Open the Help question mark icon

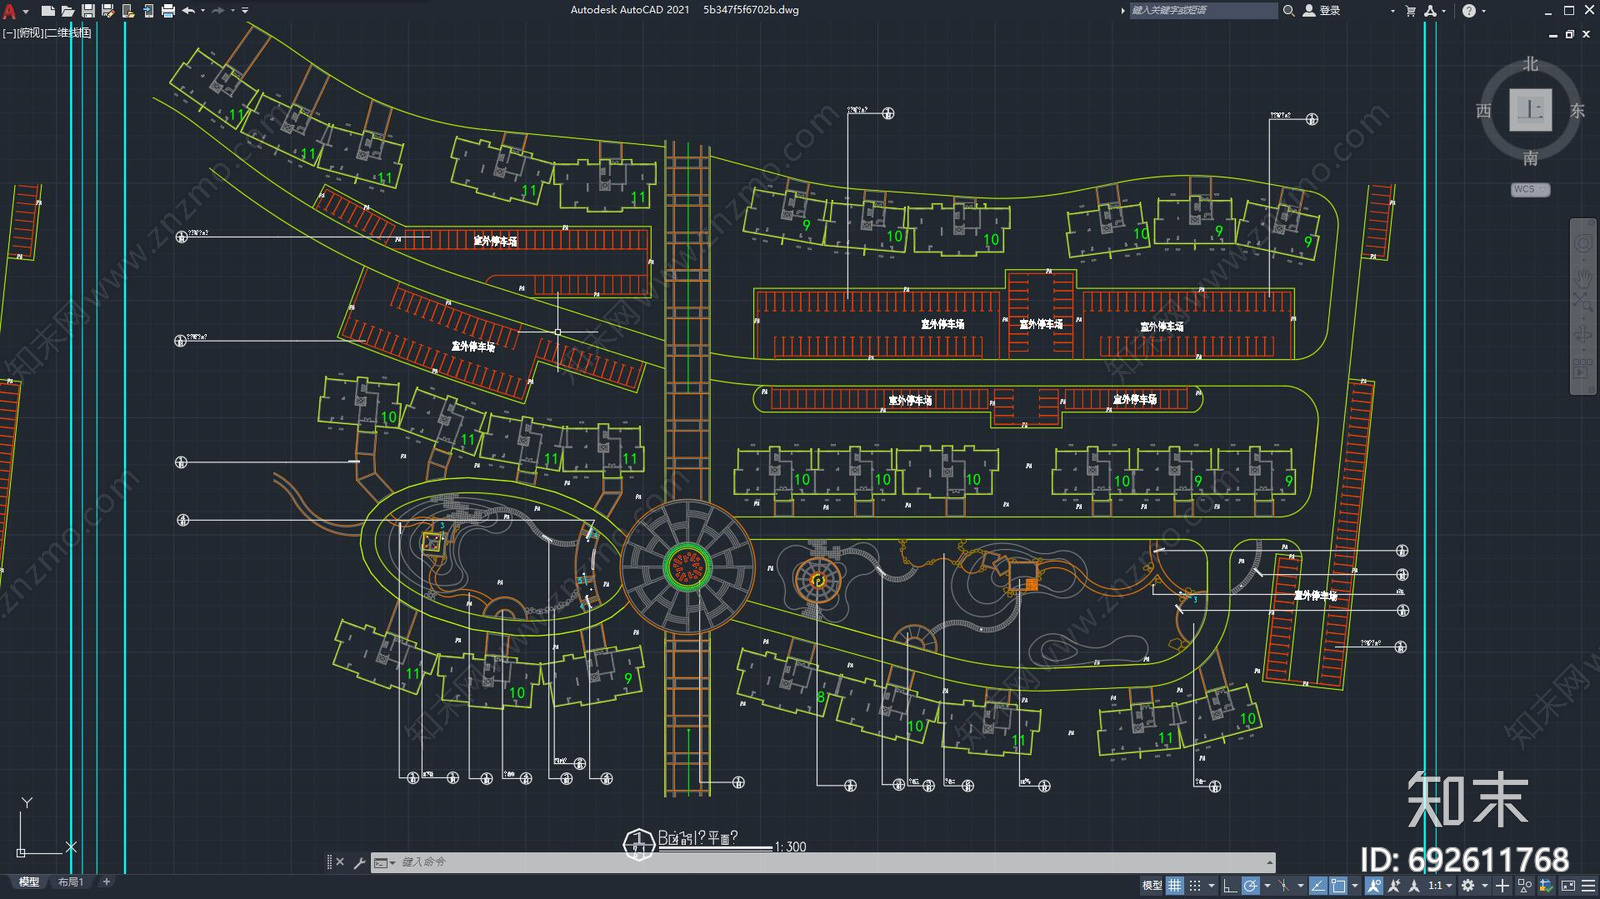[x=1469, y=10]
